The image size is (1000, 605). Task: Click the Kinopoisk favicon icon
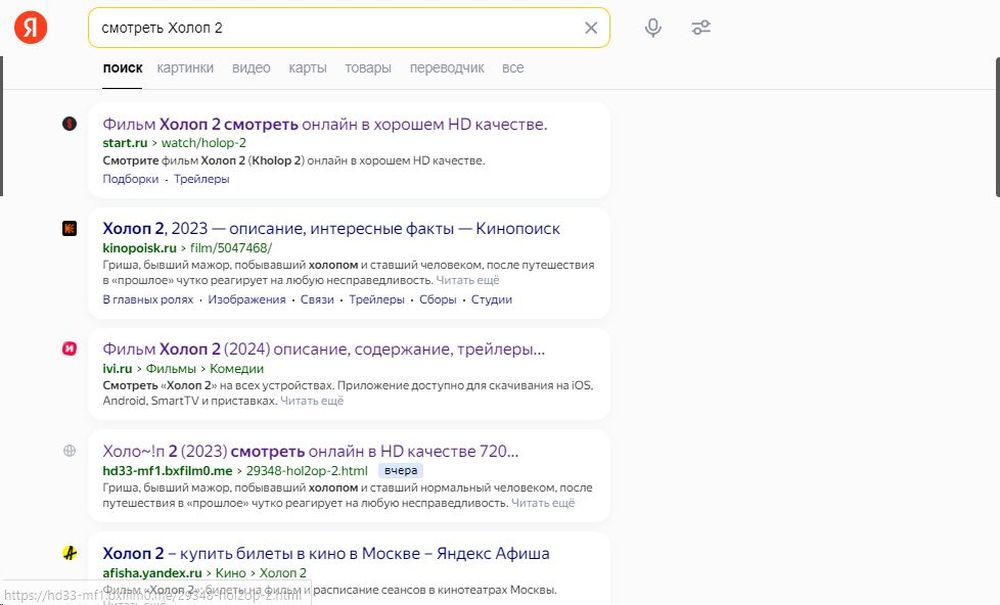[x=70, y=228]
